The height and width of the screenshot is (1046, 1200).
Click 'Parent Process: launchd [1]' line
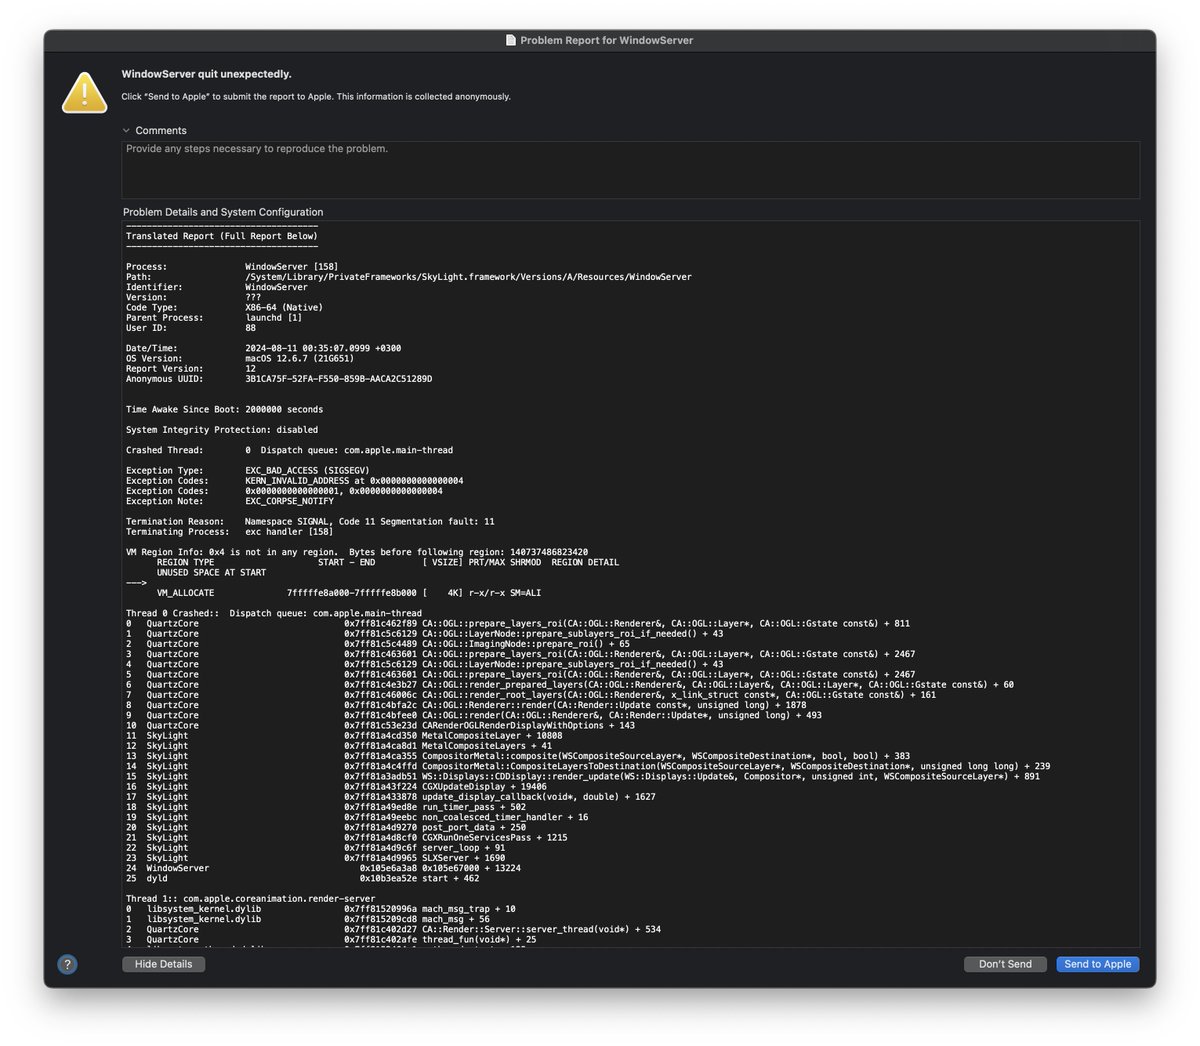click(214, 318)
